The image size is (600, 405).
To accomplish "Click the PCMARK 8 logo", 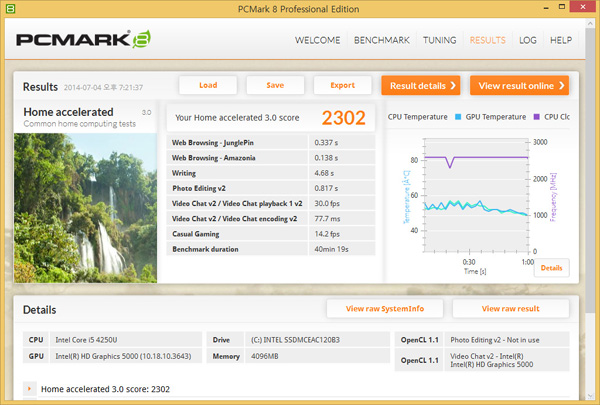I will pos(83,39).
